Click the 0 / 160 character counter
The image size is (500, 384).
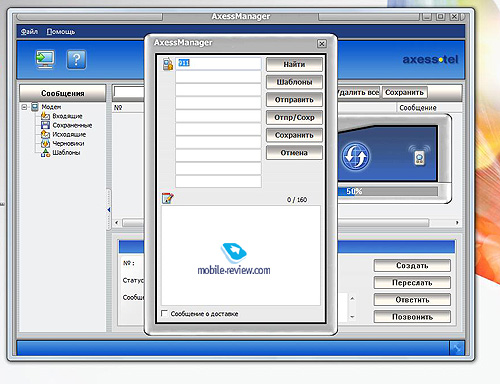[297, 200]
